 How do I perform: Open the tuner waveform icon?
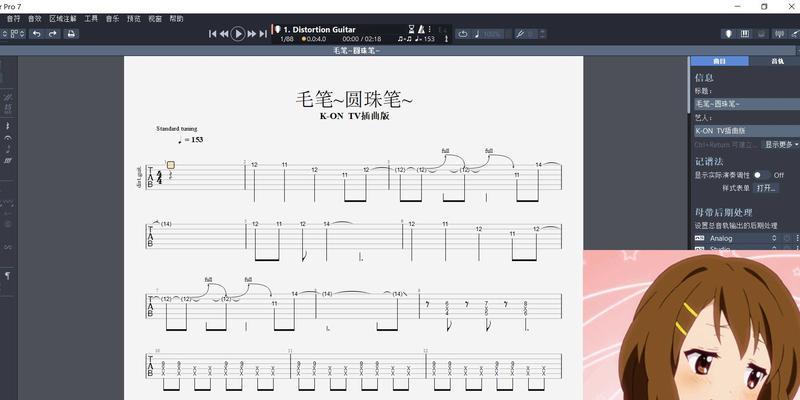(x=779, y=34)
